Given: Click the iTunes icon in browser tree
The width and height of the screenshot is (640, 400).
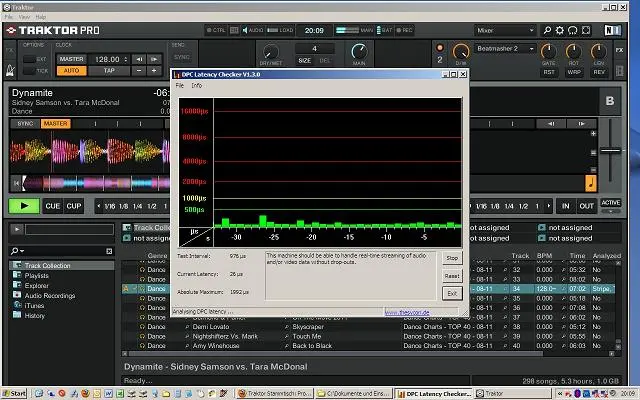Looking at the screenshot, I should 16,305.
